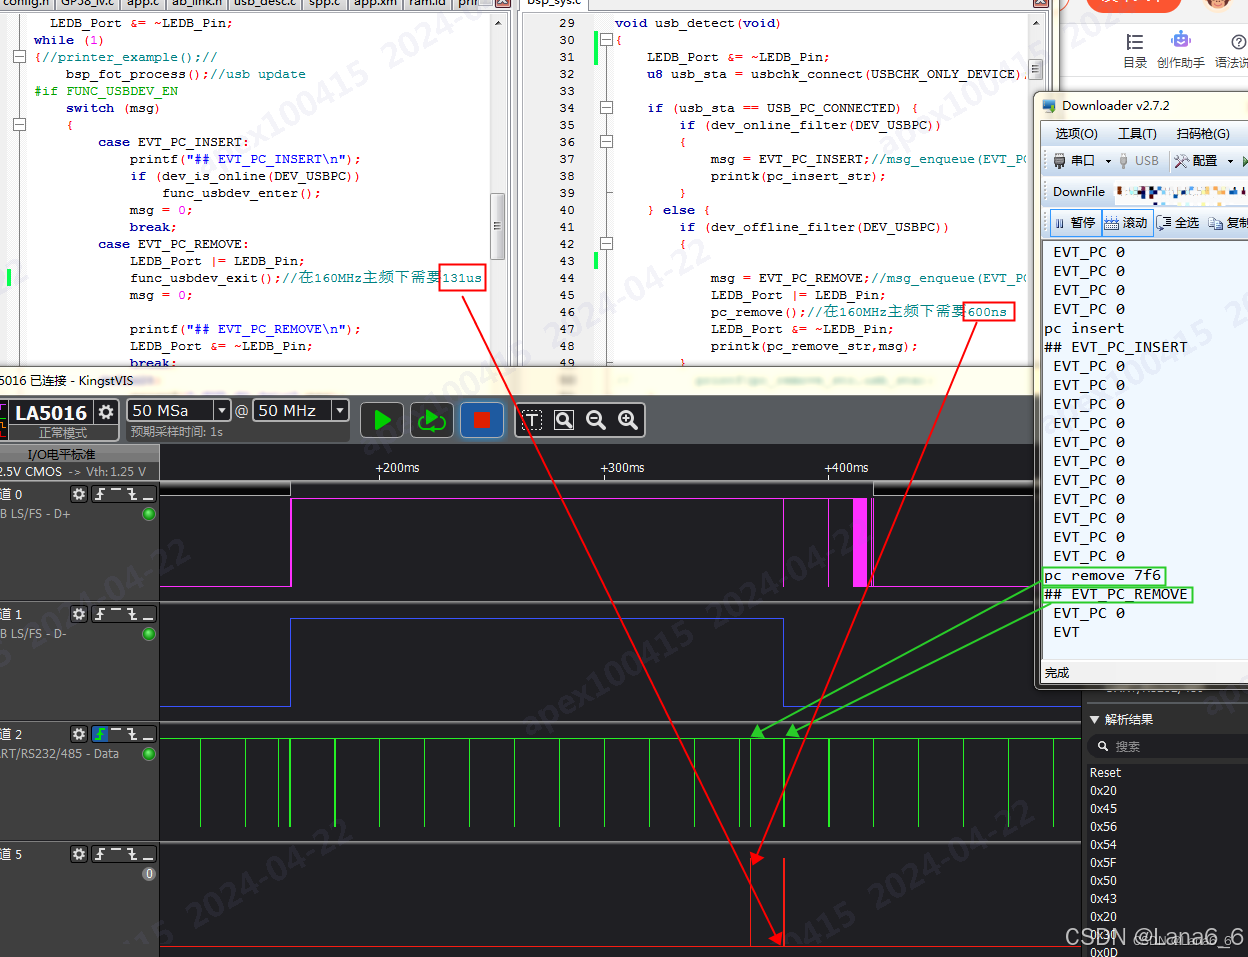The image size is (1248, 957).
Task: Click green UART Data indicator on channel 2
Action: click(x=149, y=754)
